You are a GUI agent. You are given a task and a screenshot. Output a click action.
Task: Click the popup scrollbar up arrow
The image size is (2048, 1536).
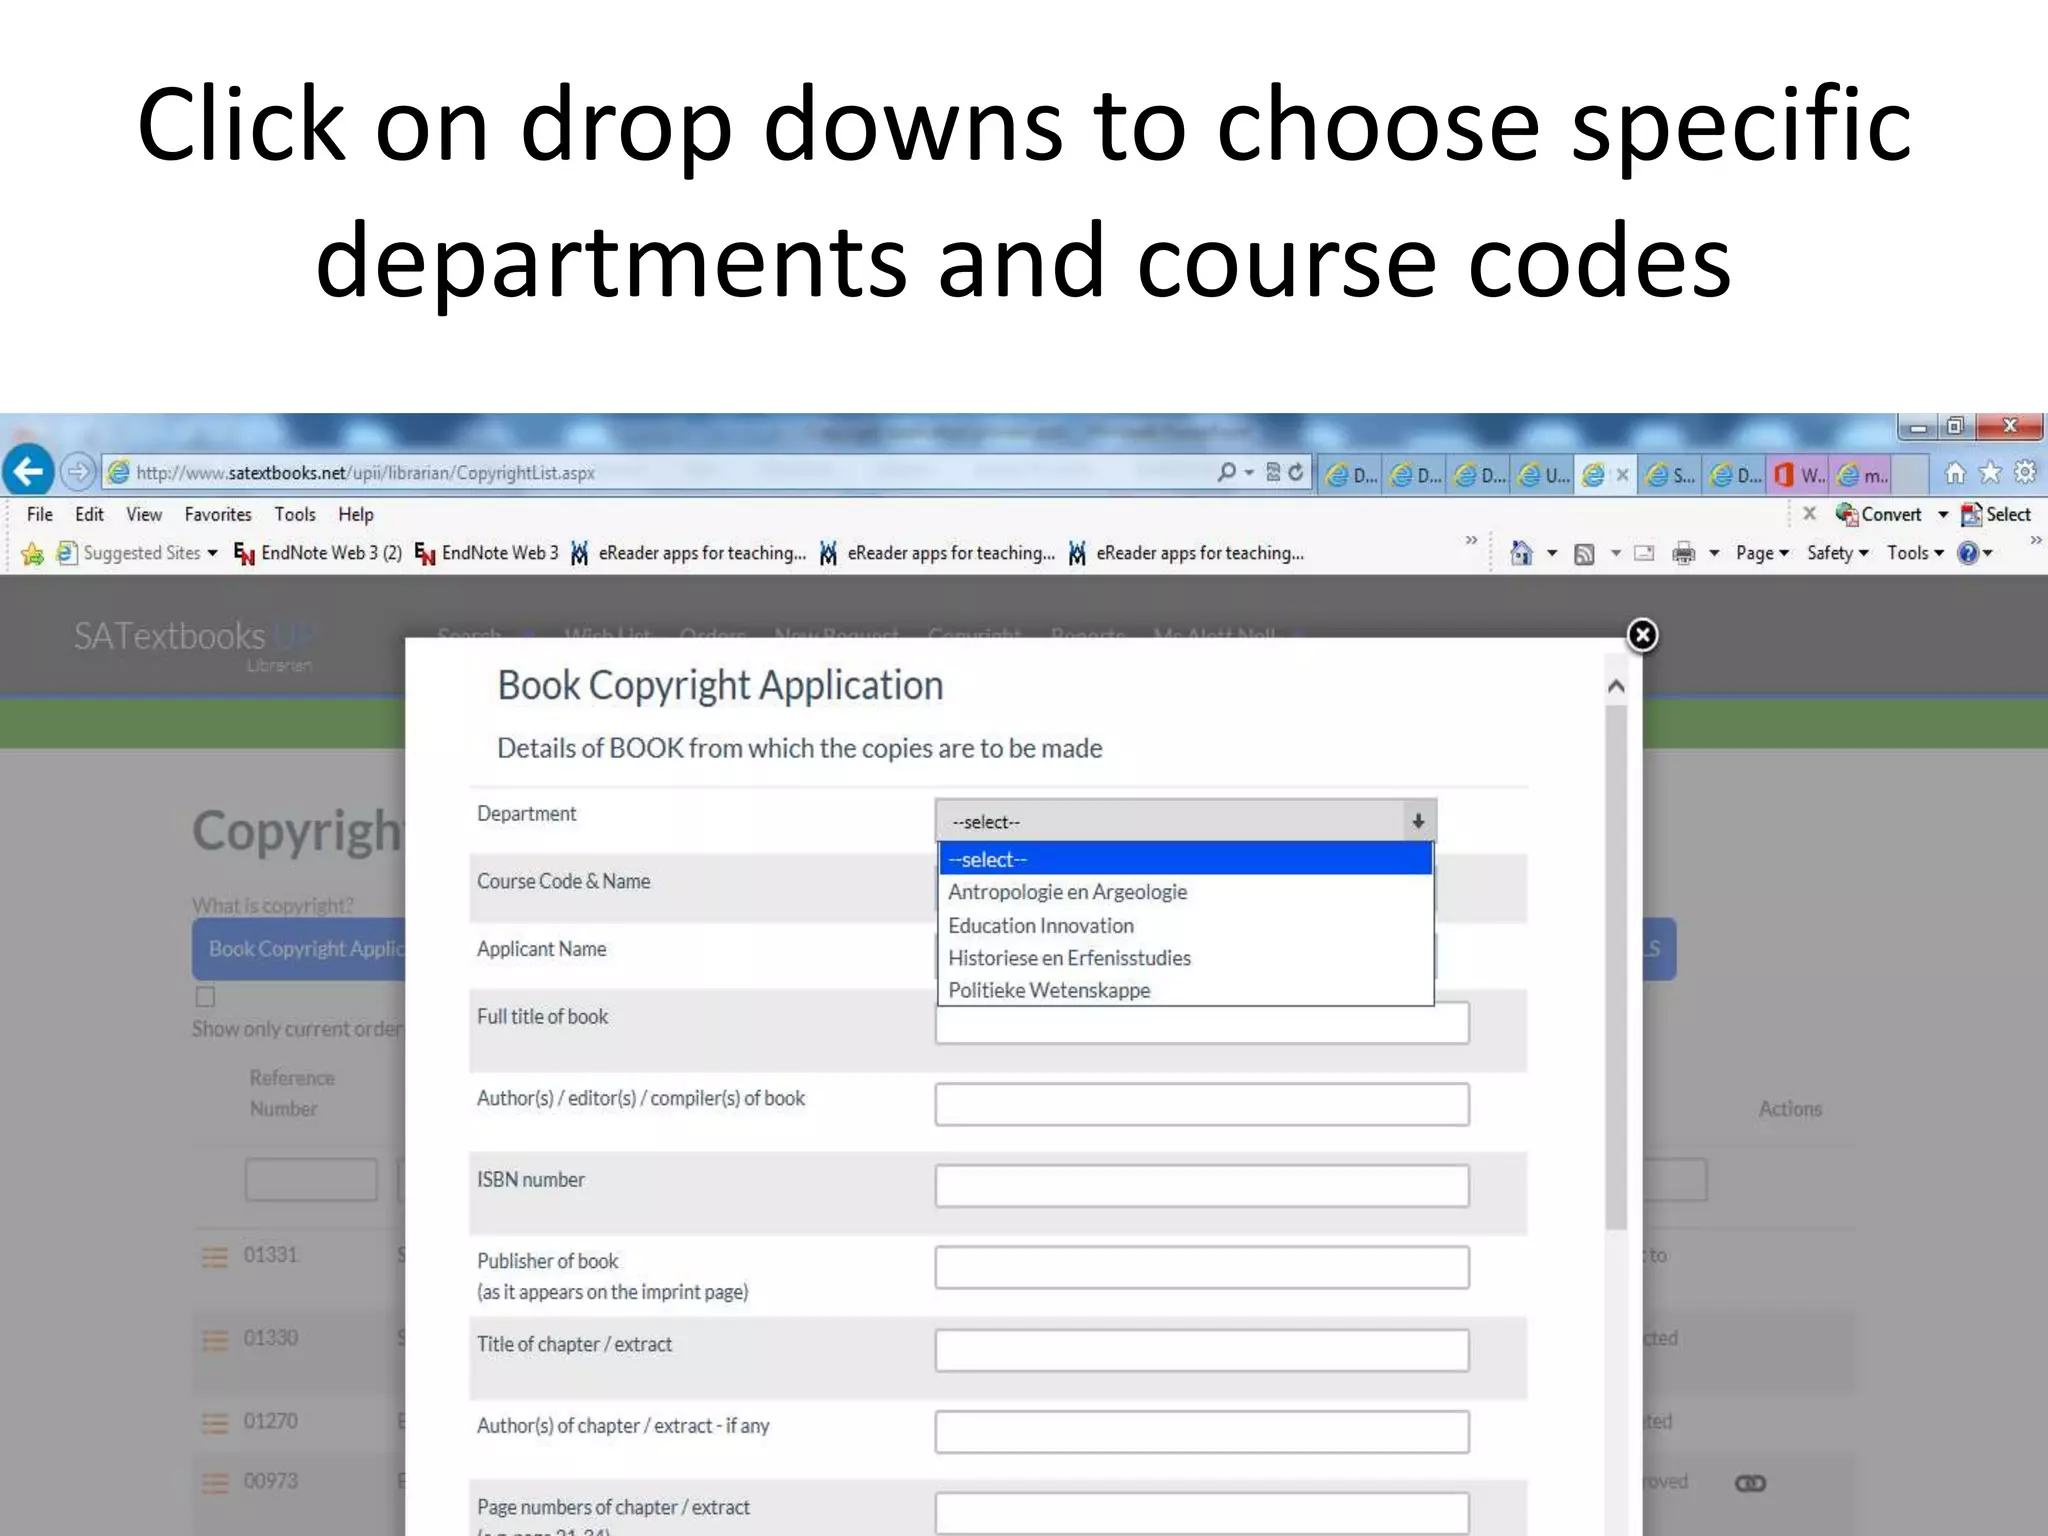click(1616, 687)
